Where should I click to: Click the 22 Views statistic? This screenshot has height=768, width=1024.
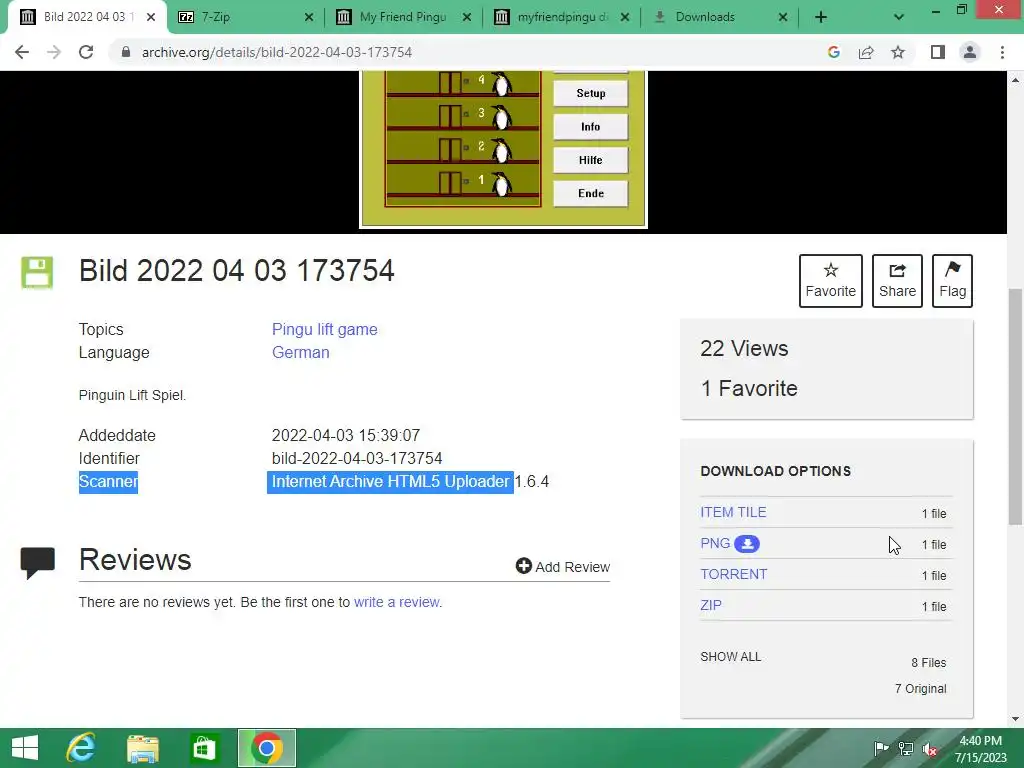pos(744,348)
